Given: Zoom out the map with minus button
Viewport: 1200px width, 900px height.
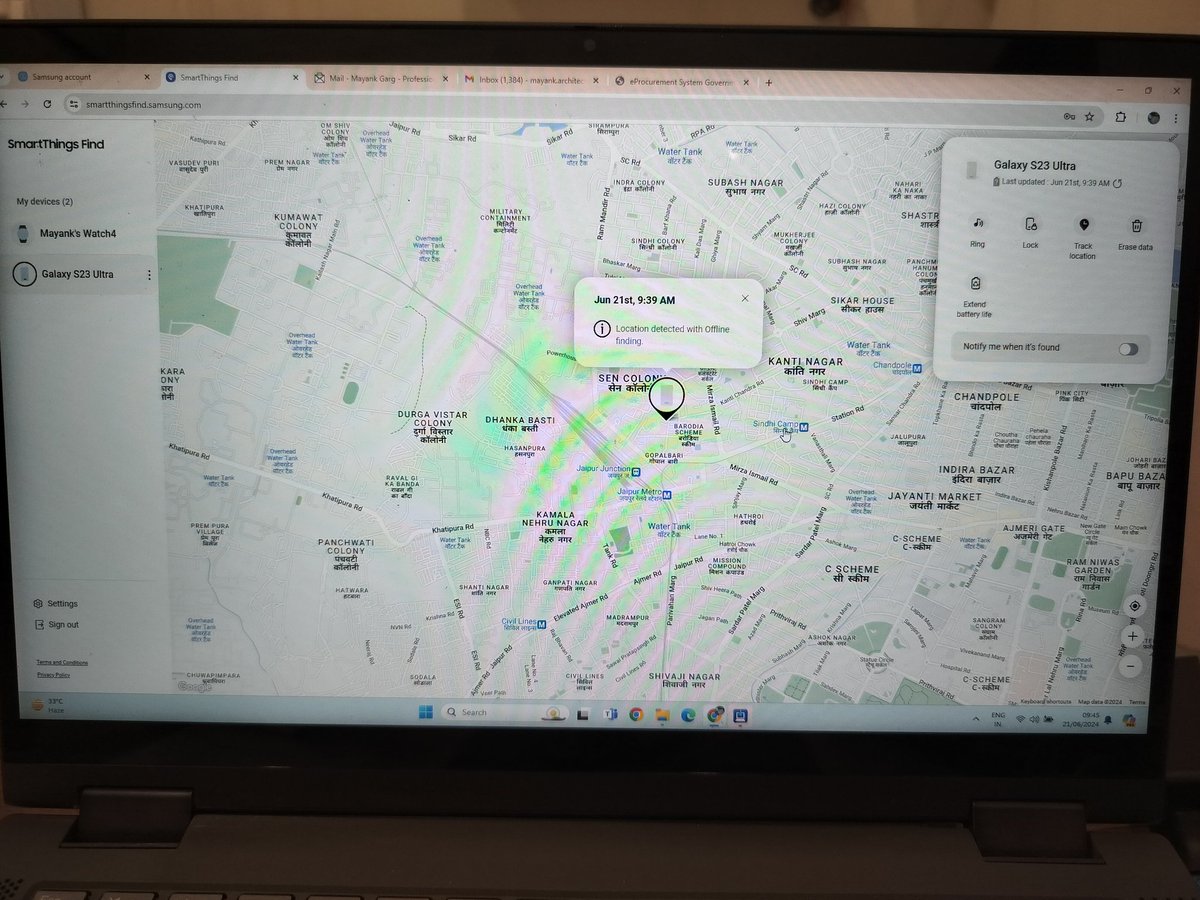Looking at the screenshot, I should coord(1131,665).
